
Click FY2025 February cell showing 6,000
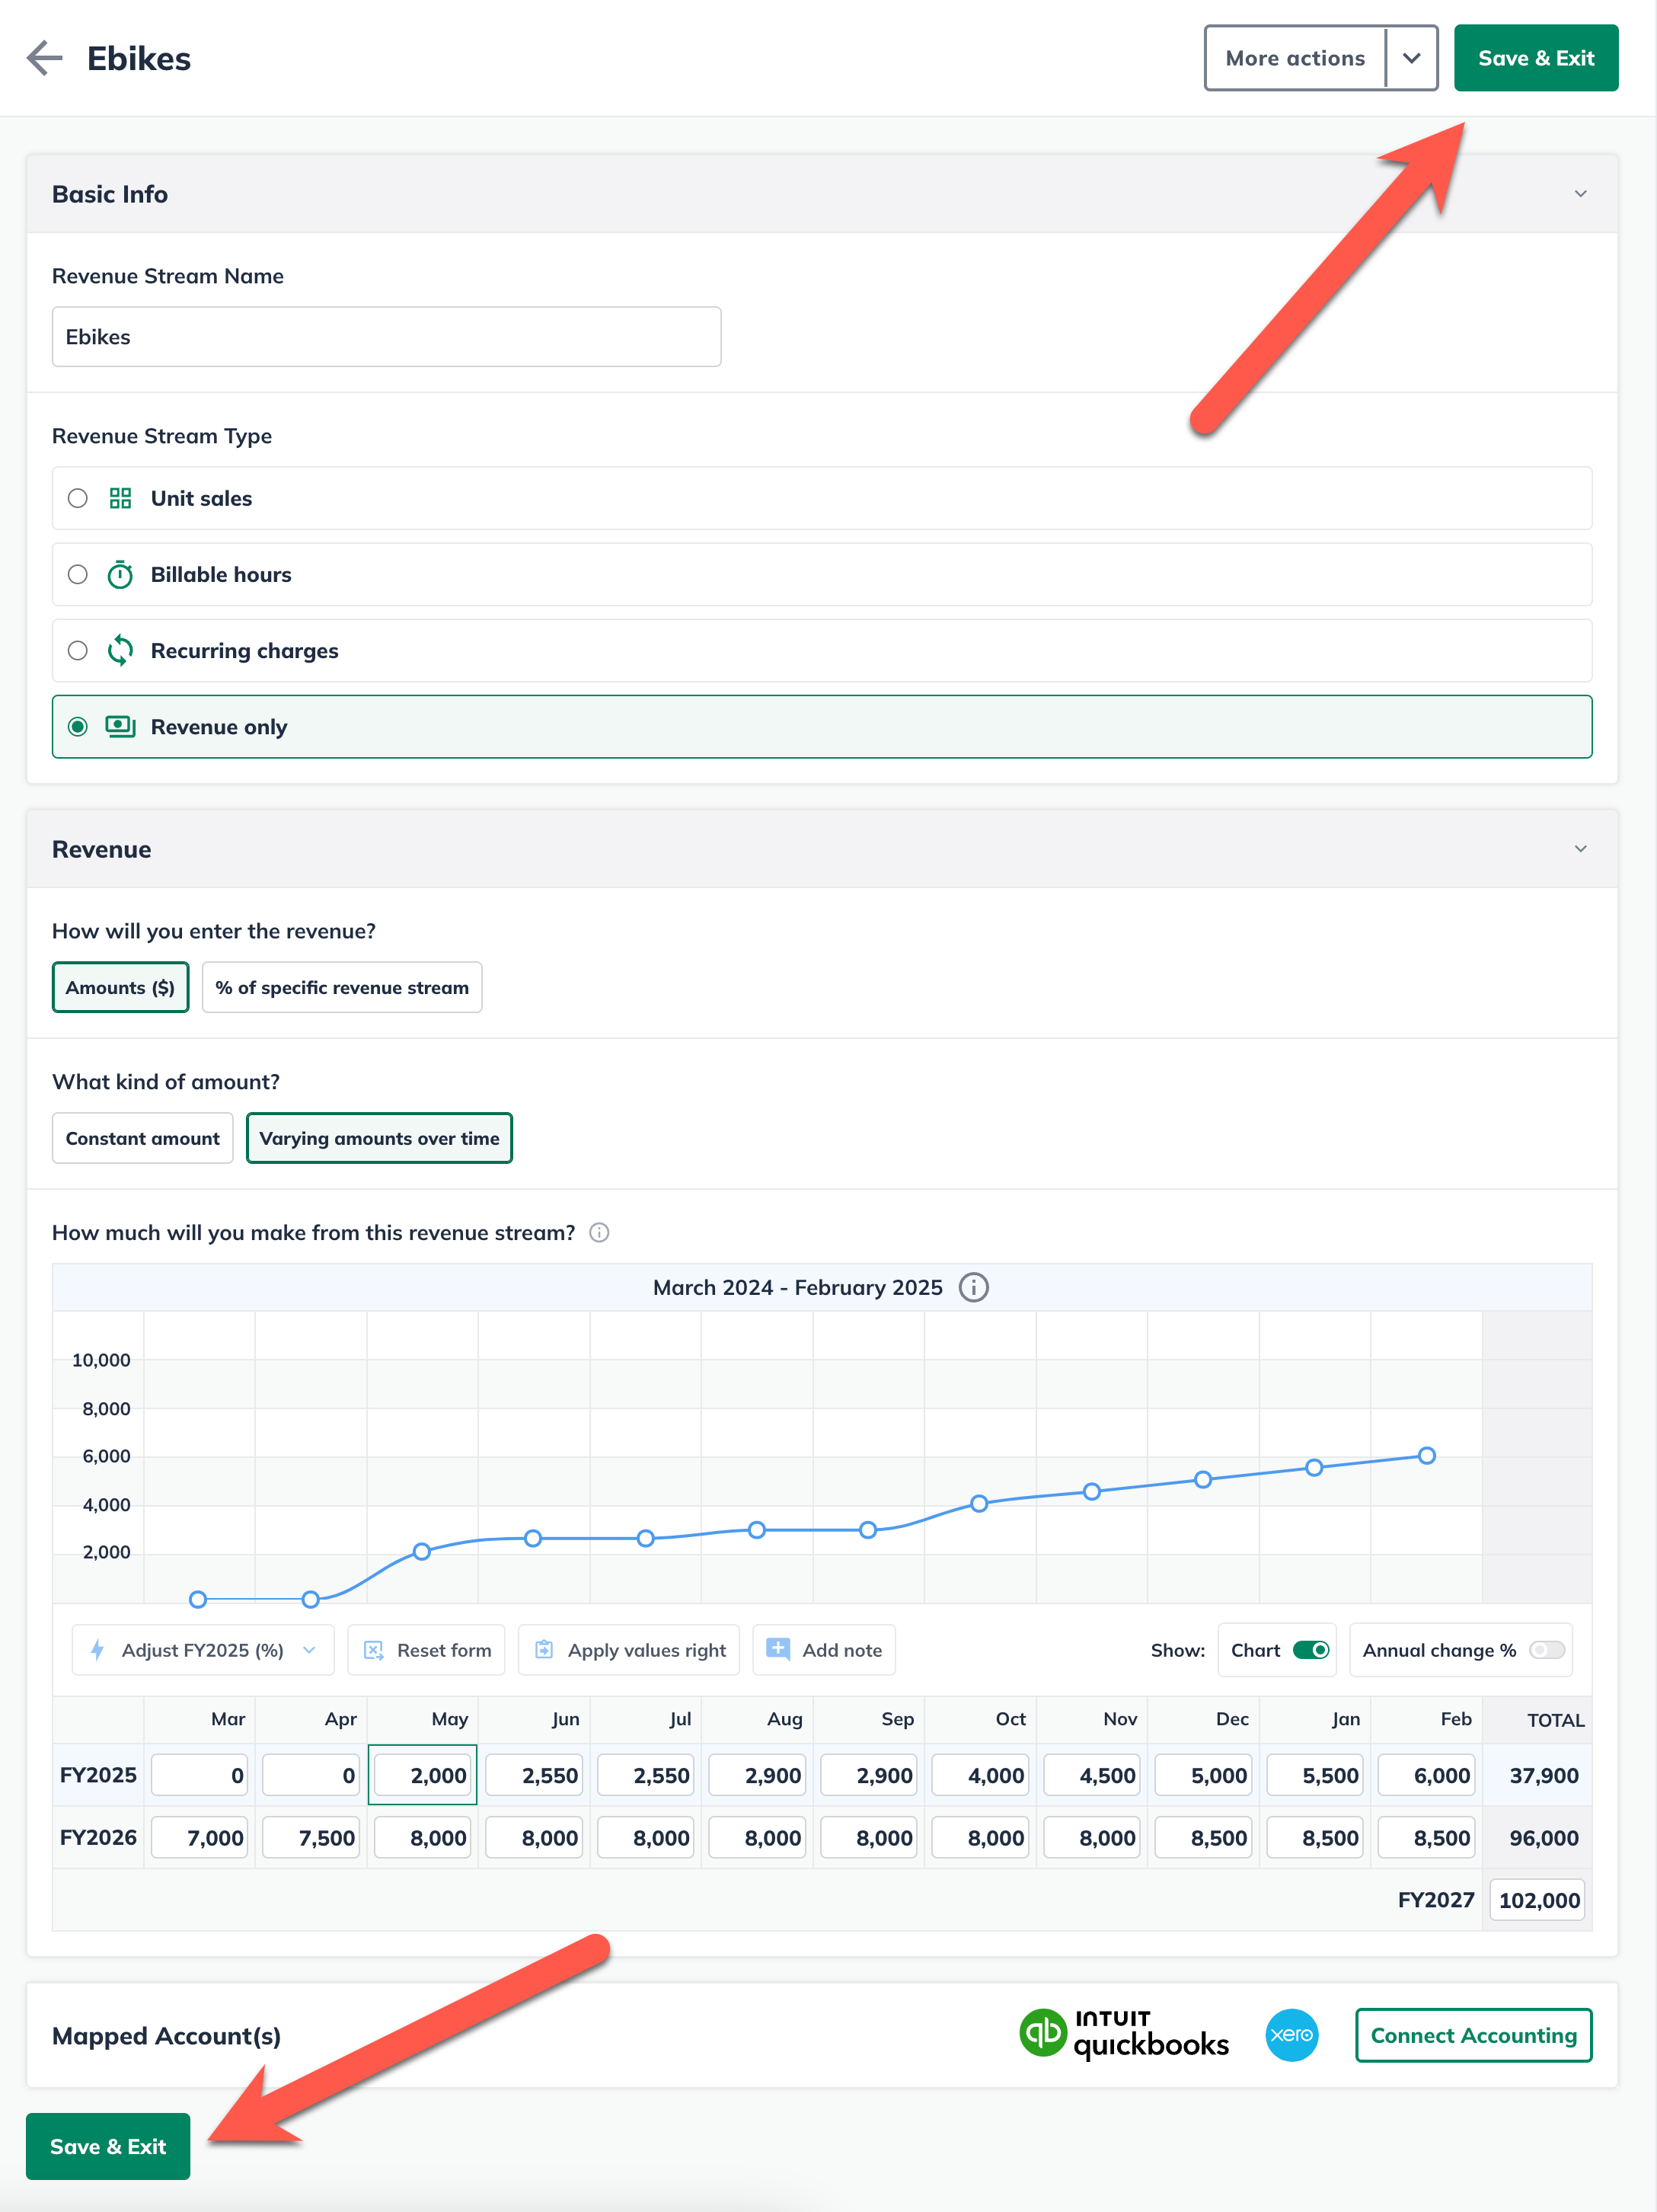[x=1427, y=1776]
